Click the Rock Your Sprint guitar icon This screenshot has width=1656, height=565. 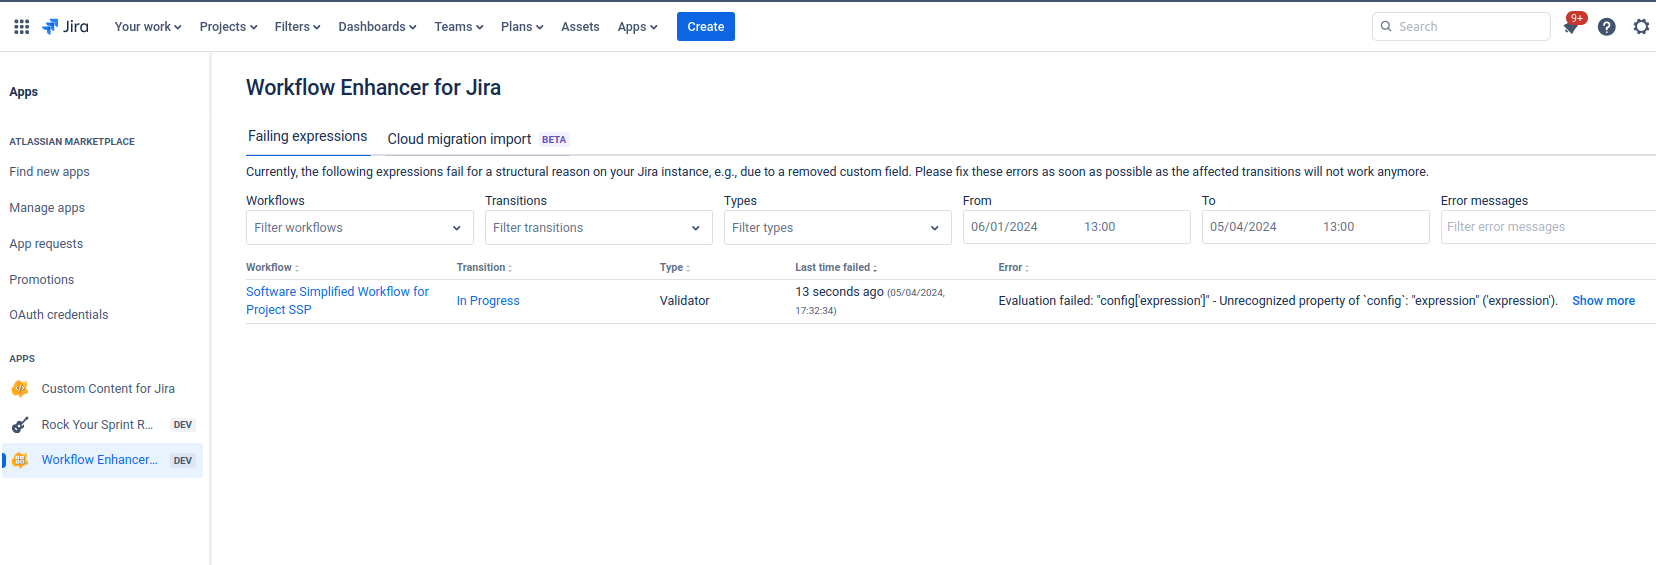[x=20, y=425]
